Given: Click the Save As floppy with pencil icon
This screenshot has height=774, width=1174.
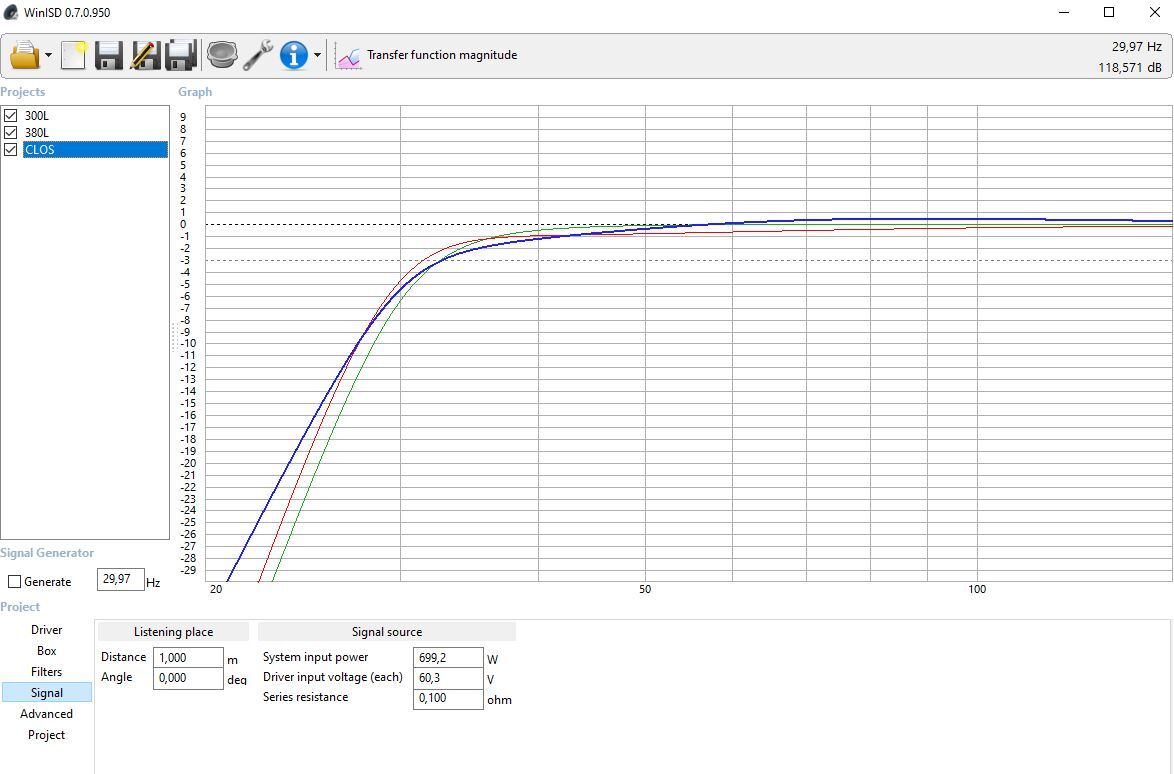Looking at the screenshot, I should [145, 55].
